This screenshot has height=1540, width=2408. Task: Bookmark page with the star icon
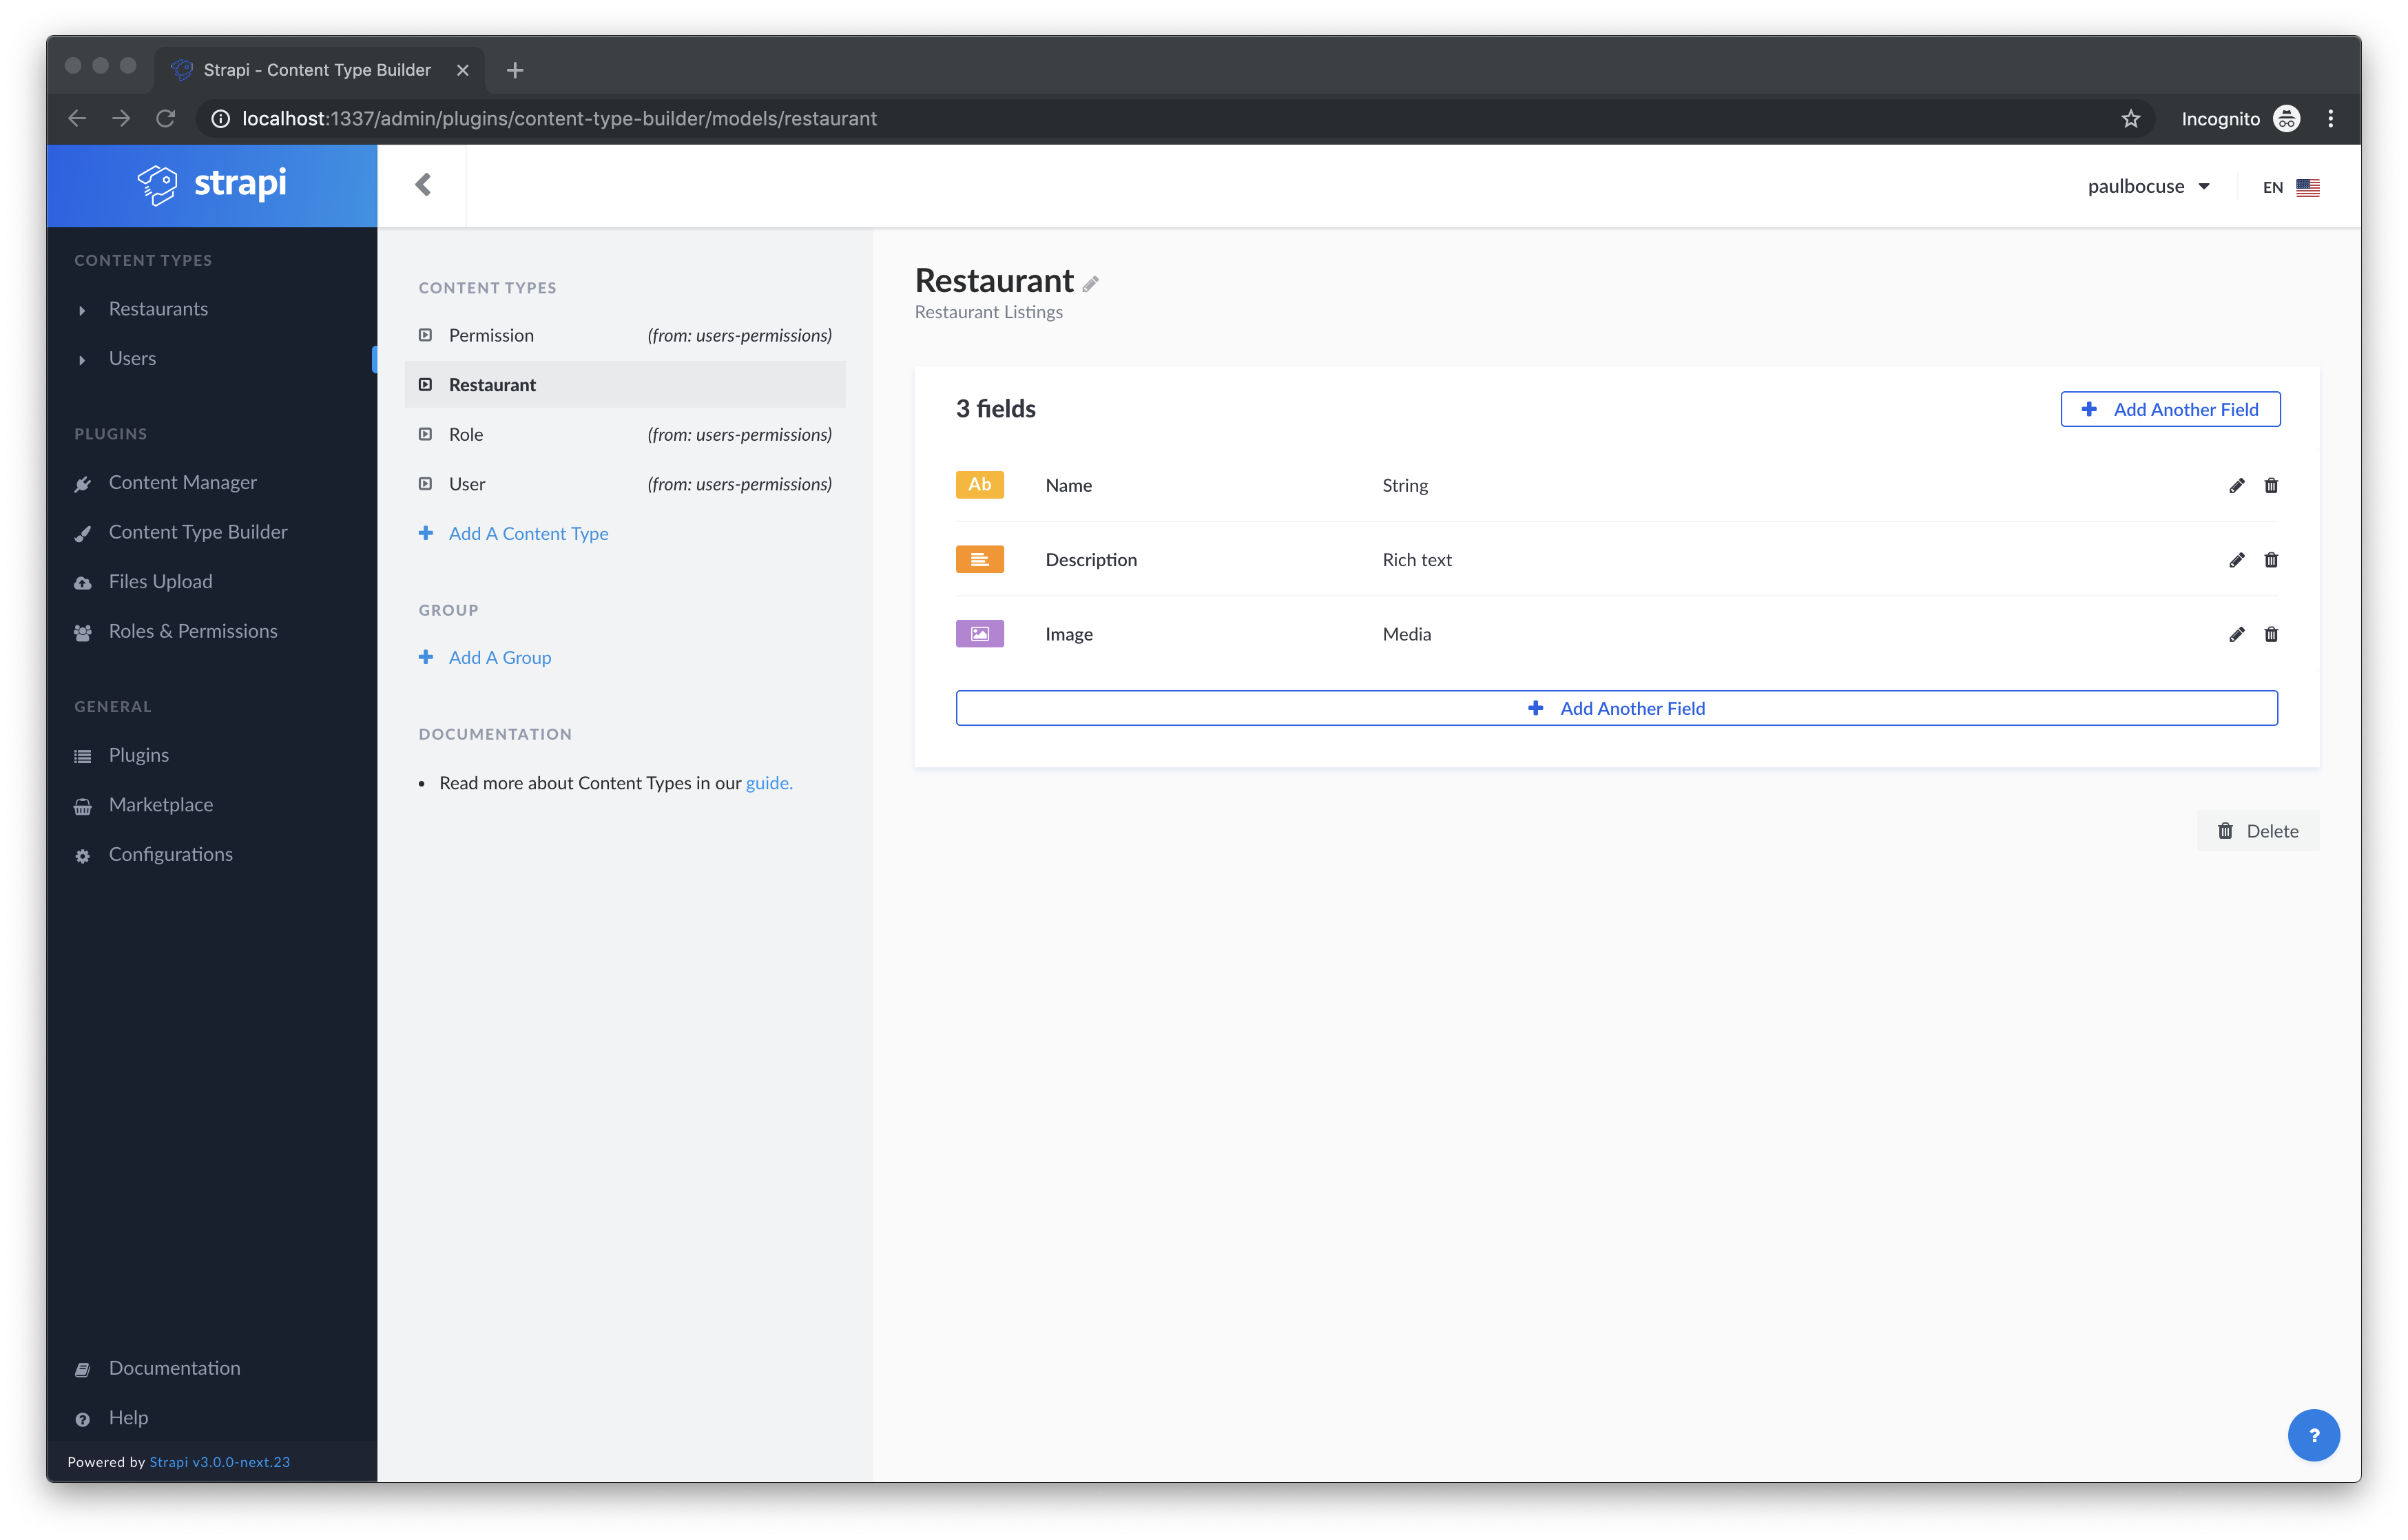coord(2130,119)
